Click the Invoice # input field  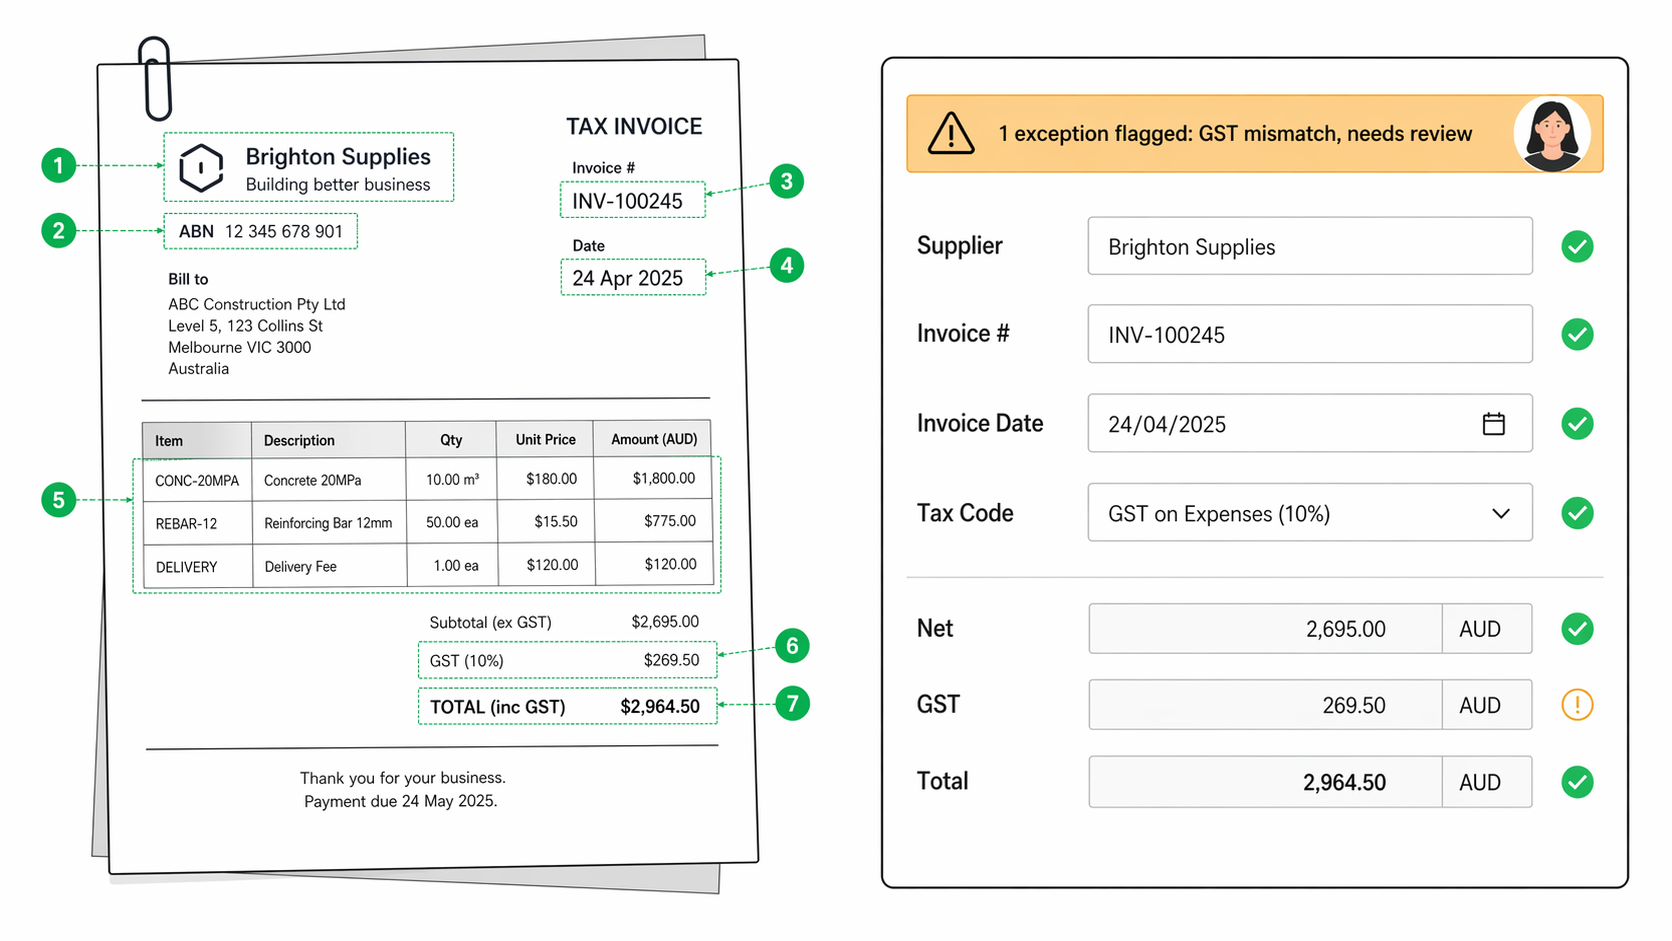tap(1310, 334)
